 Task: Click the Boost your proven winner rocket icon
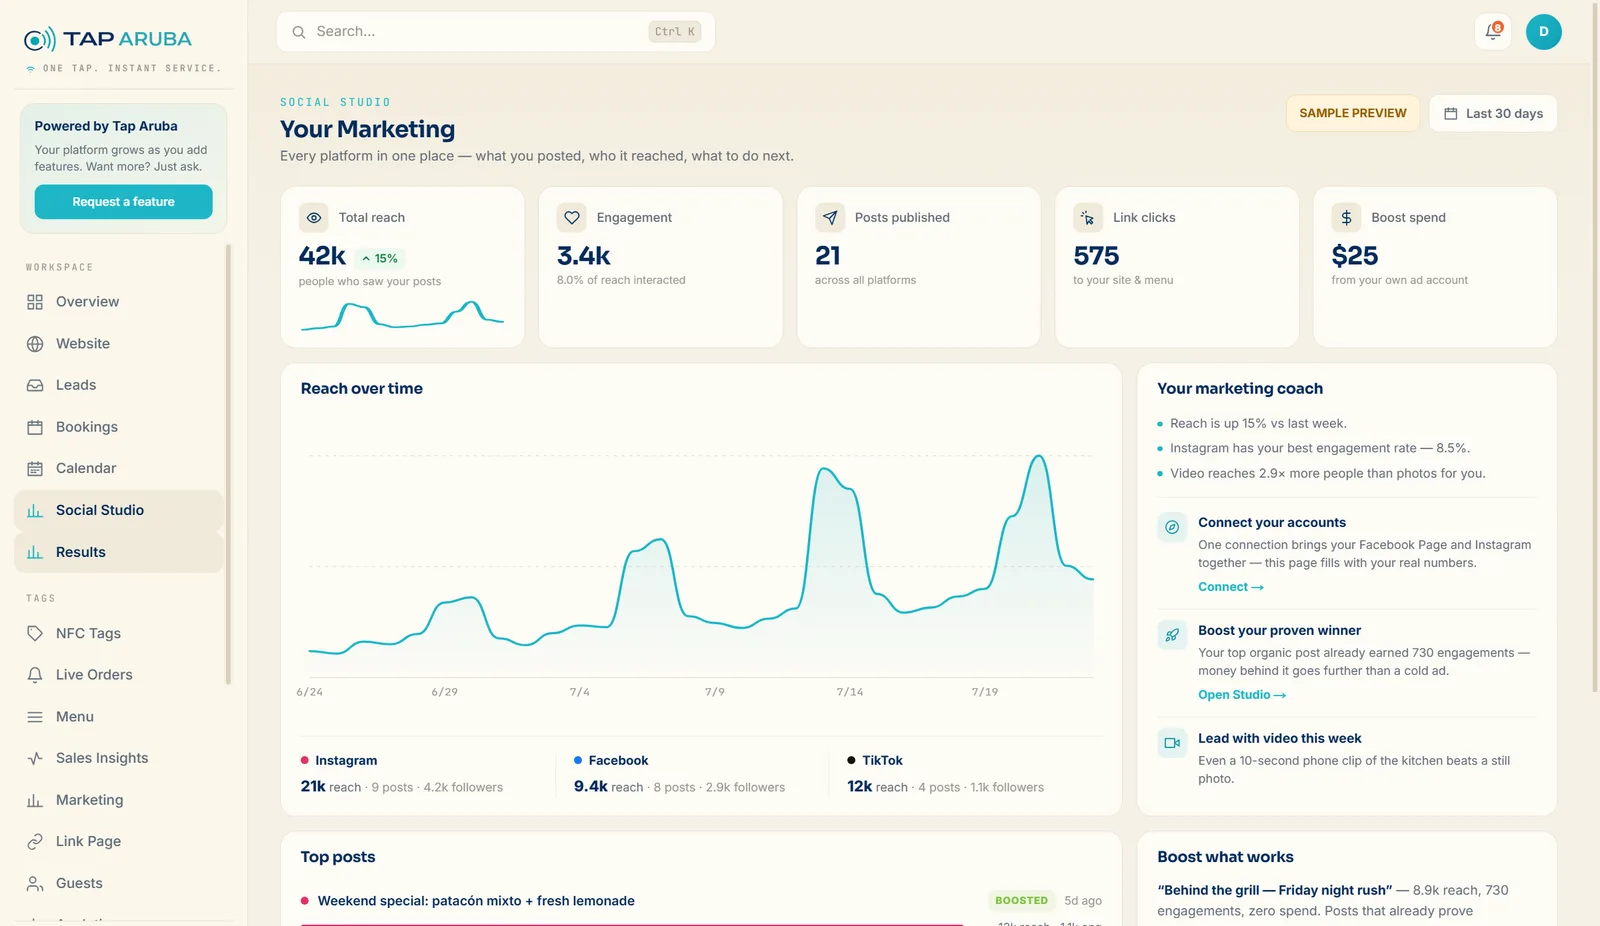[x=1172, y=635]
